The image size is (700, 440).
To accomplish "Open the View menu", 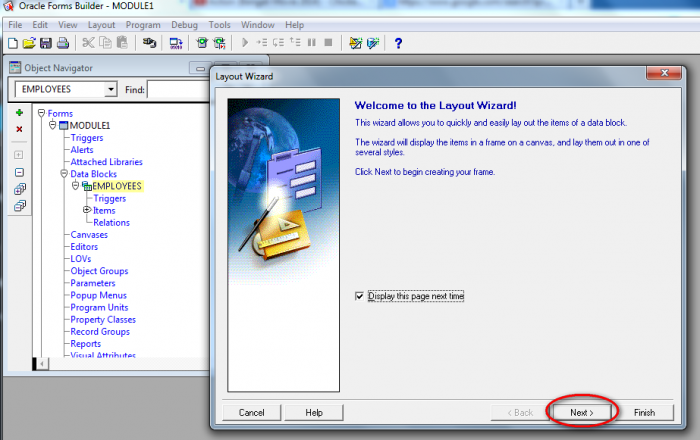I will (x=67, y=25).
